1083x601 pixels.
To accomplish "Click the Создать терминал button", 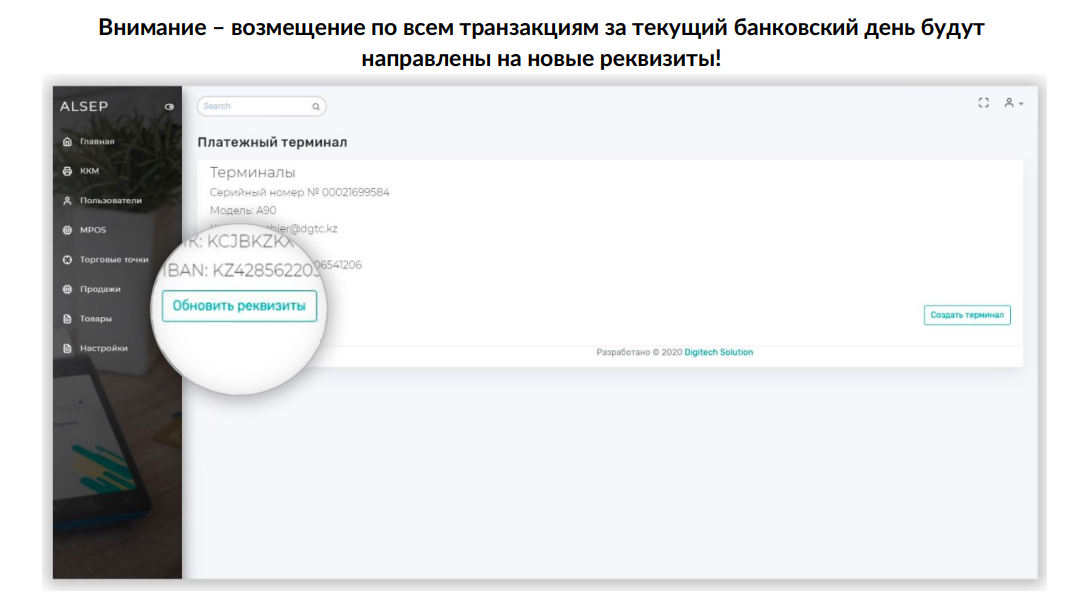I will pos(967,315).
